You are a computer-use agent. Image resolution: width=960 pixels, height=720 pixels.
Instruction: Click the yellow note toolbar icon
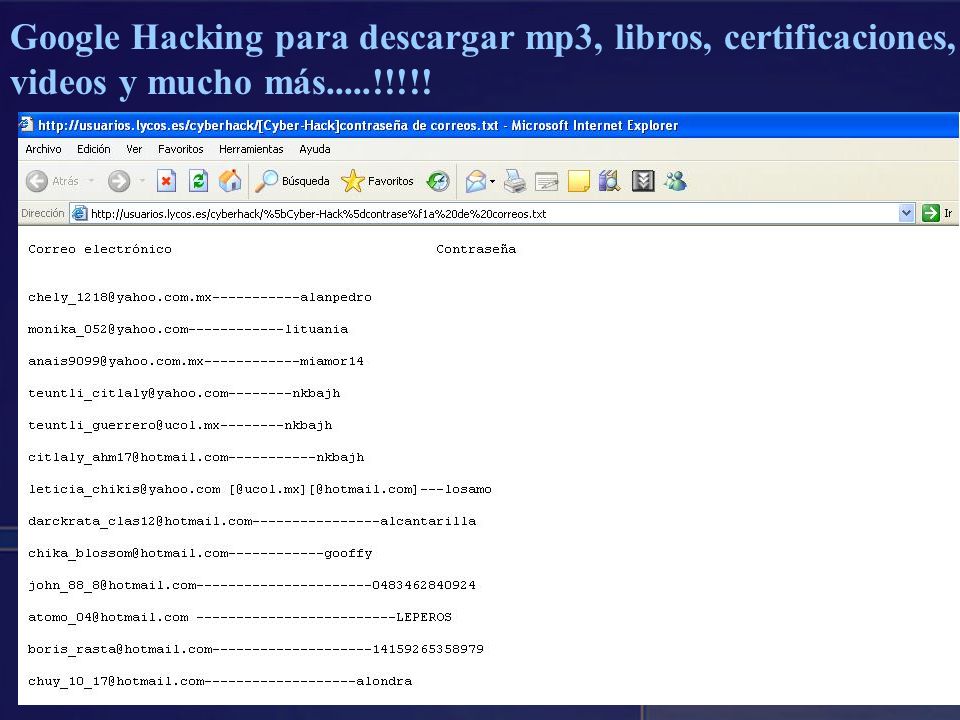tap(579, 181)
